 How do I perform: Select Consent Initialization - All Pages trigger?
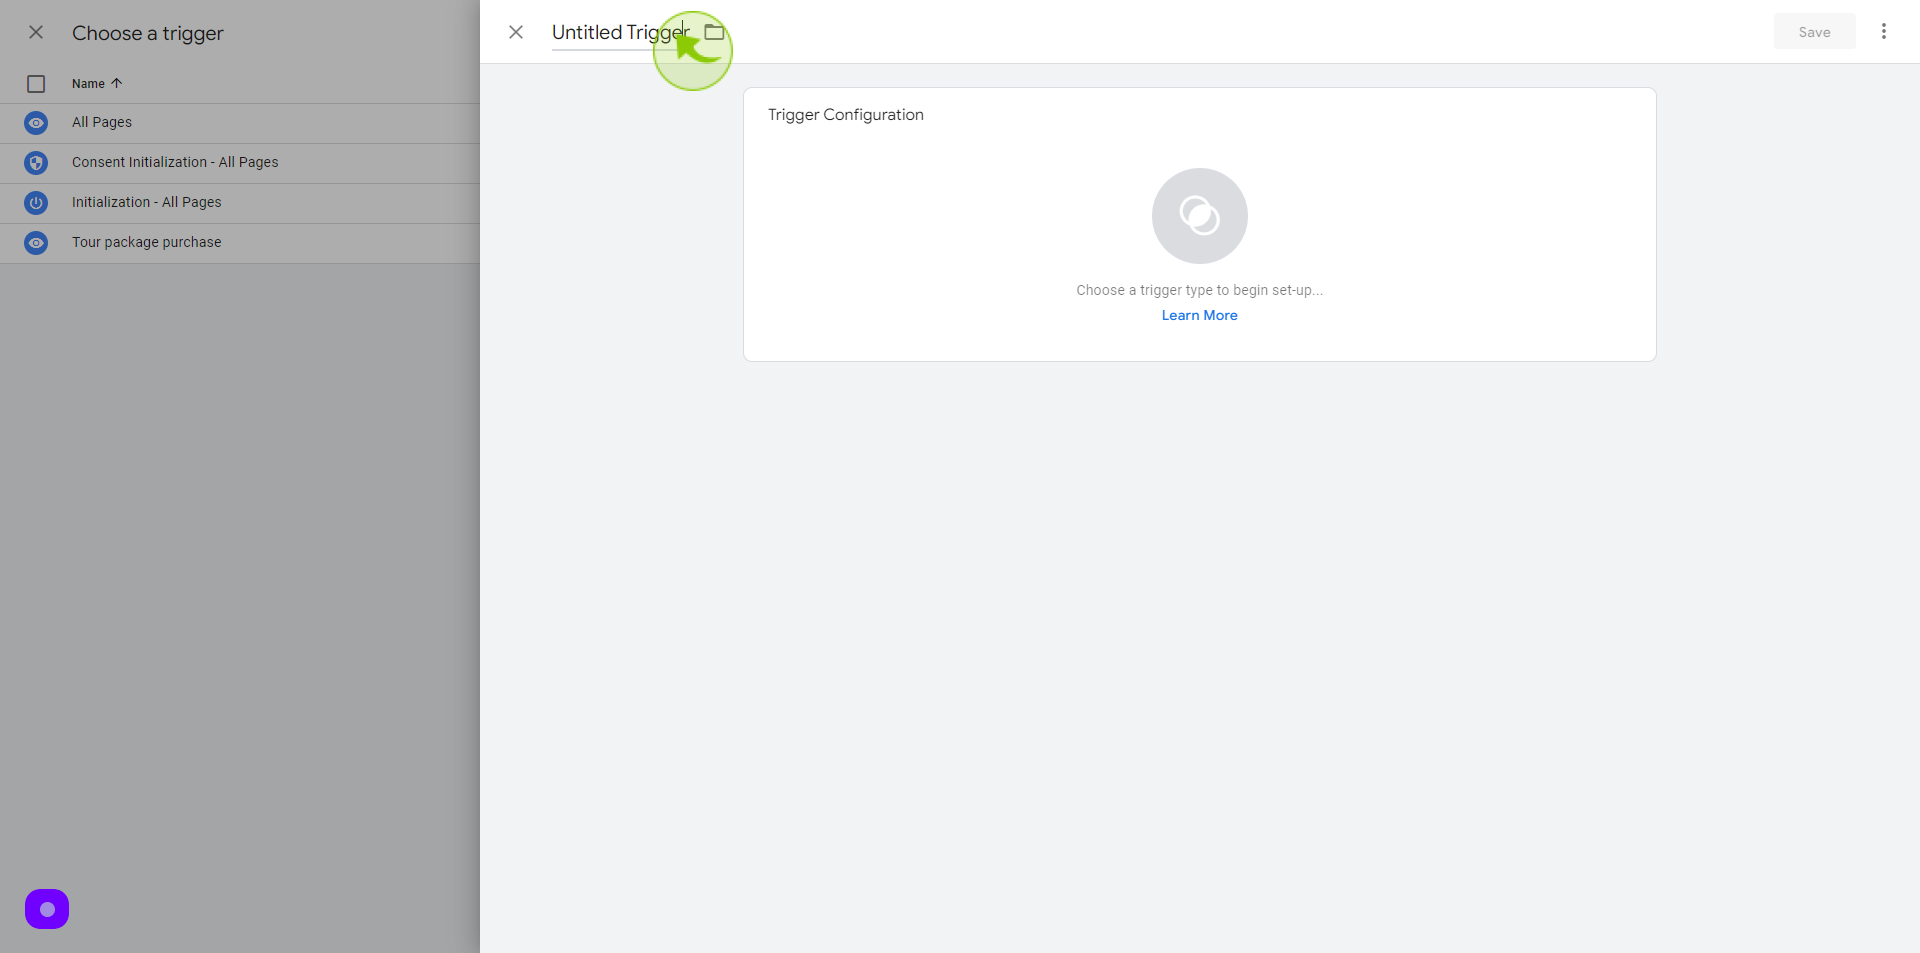[x=240, y=163]
